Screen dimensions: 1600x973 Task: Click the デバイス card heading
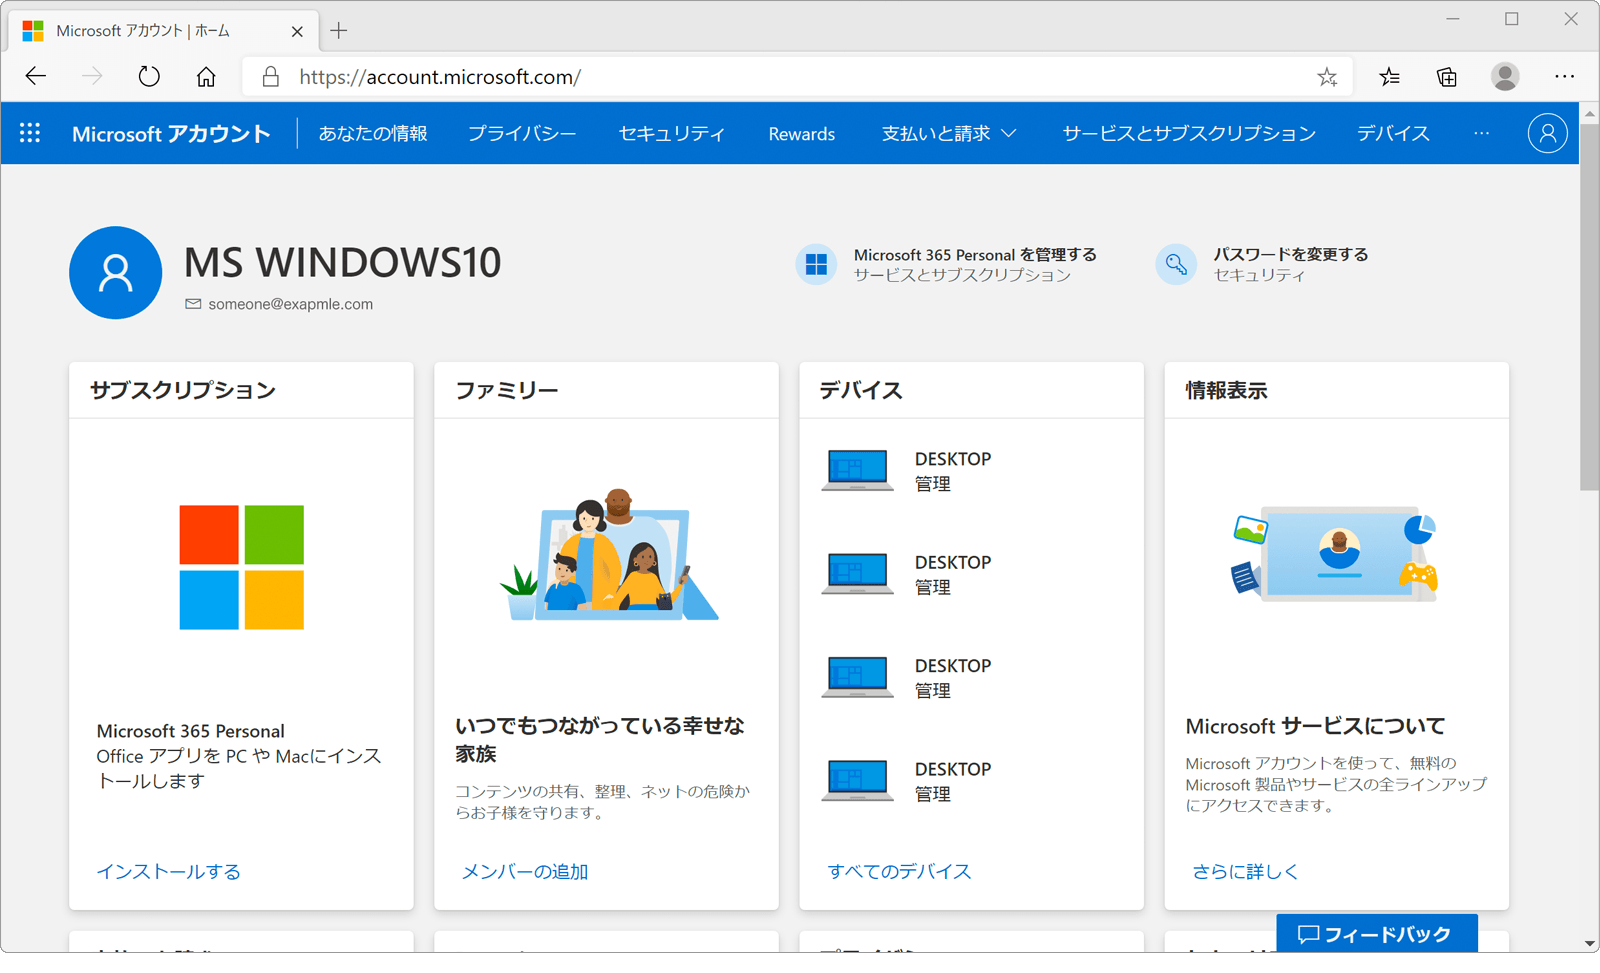tap(861, 390)
